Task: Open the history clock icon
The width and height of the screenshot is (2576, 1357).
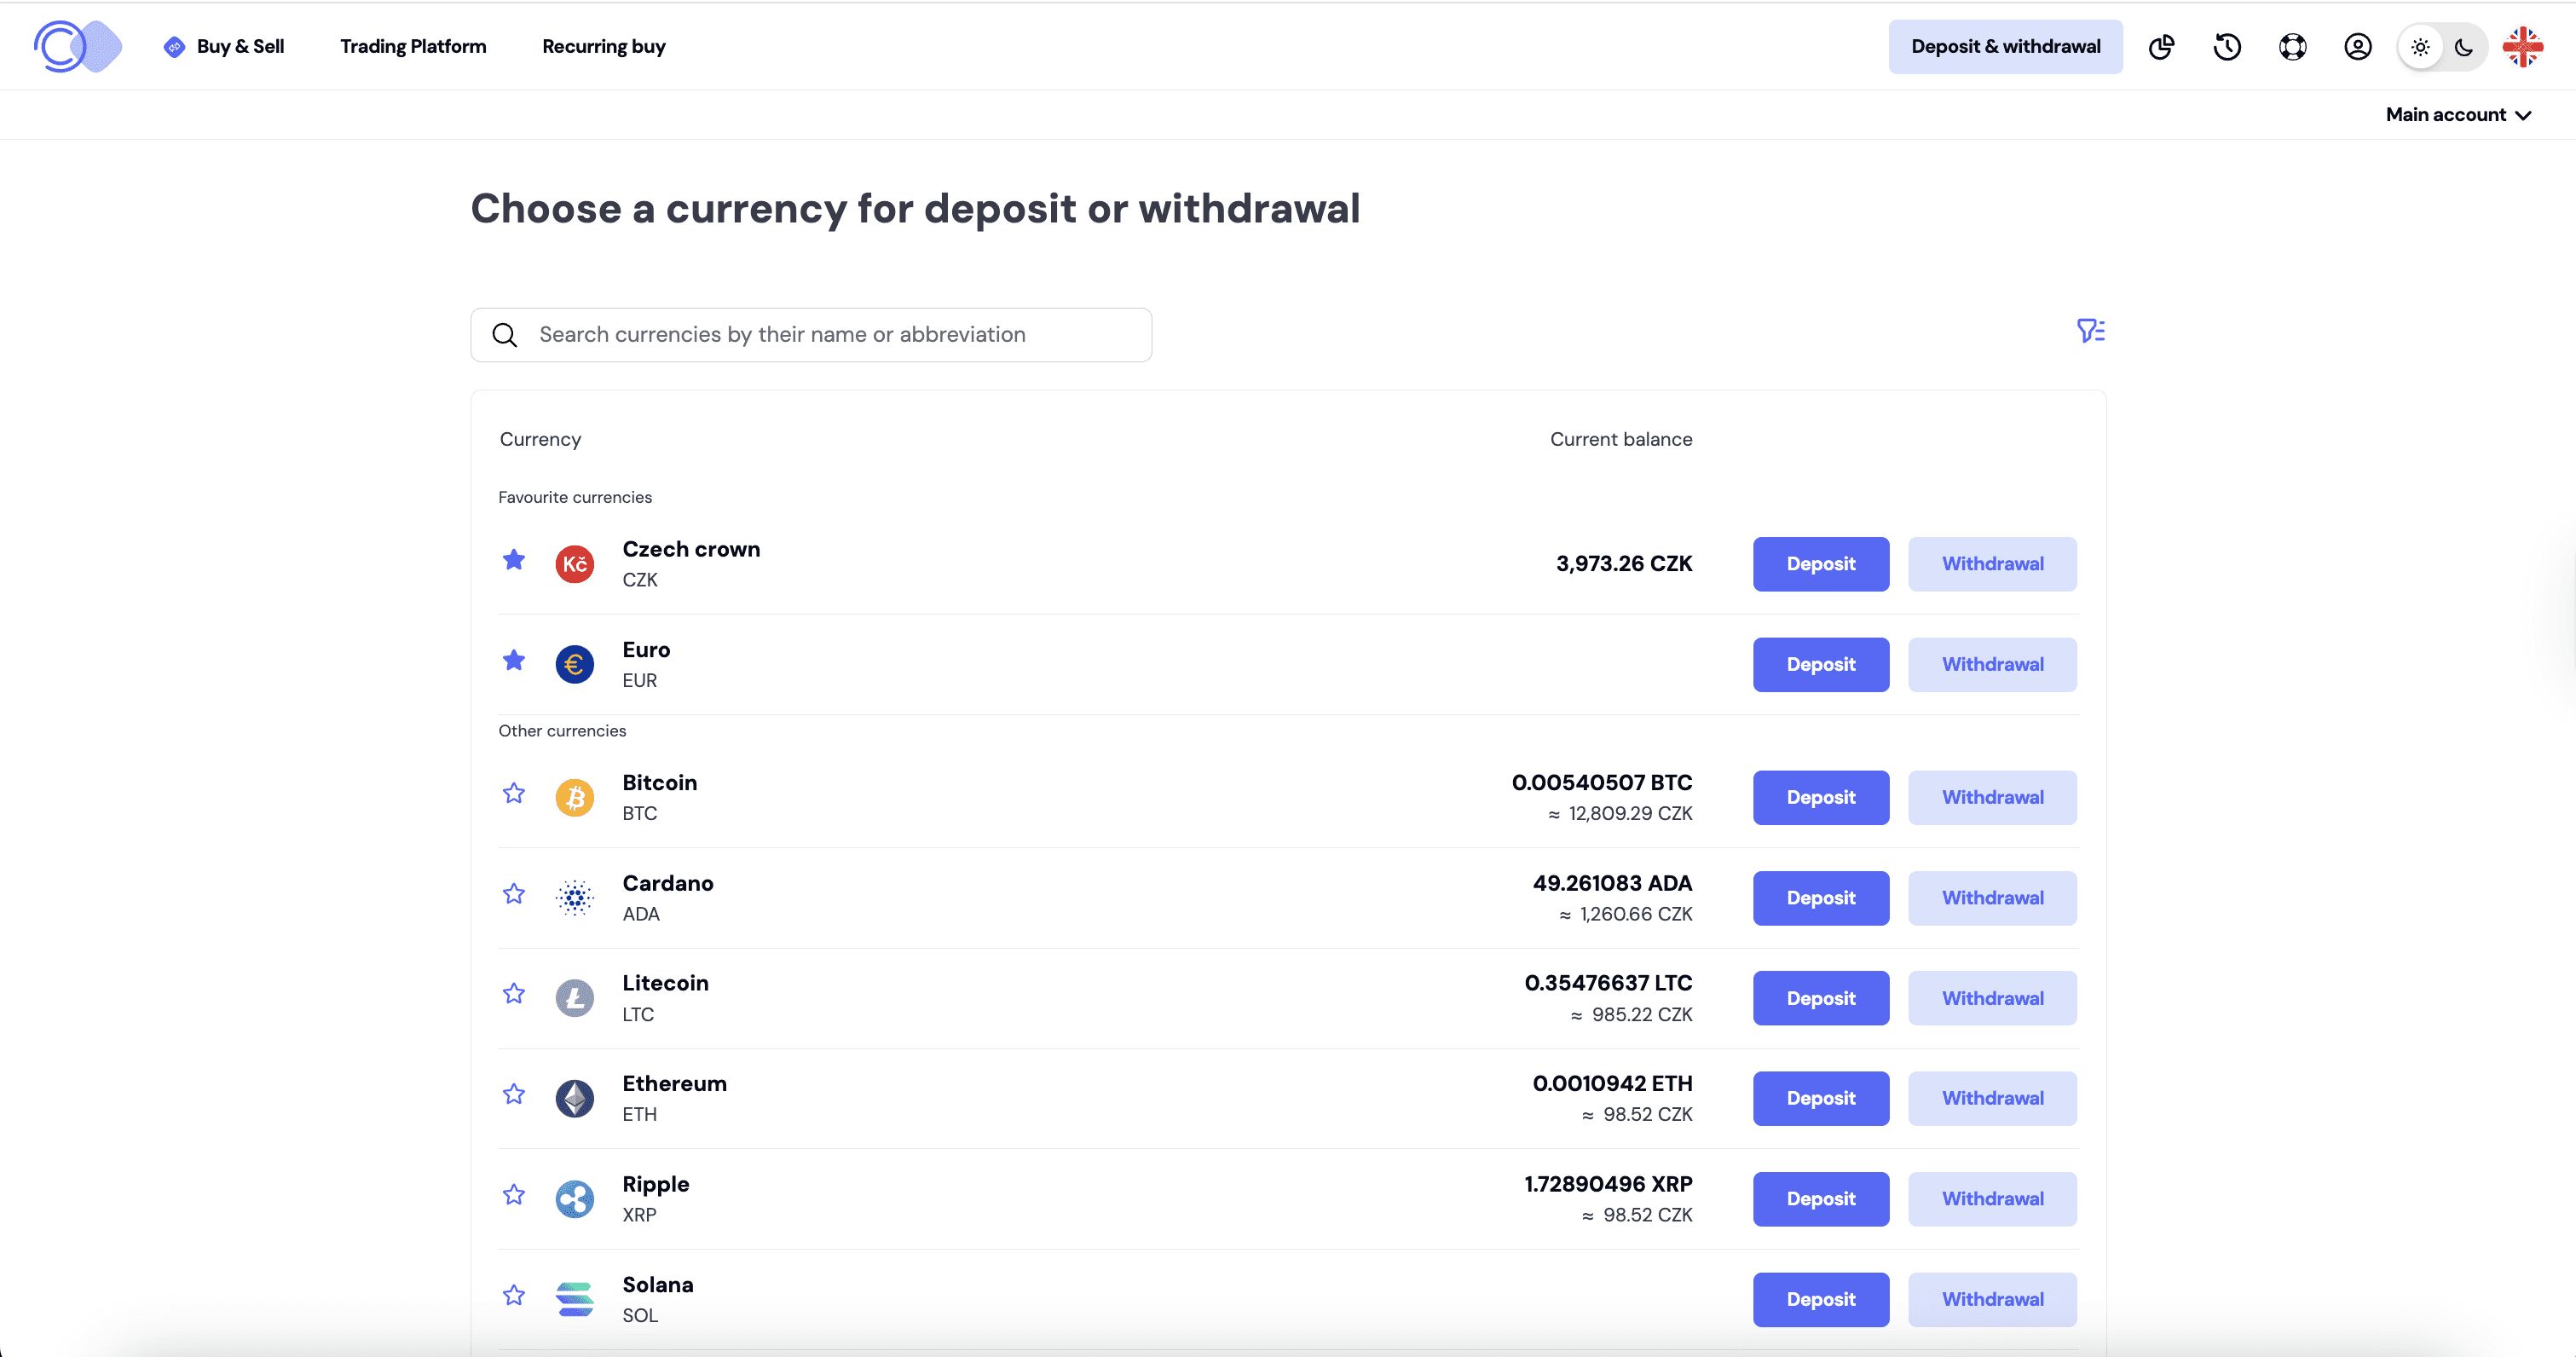Action: (2227, 47)
